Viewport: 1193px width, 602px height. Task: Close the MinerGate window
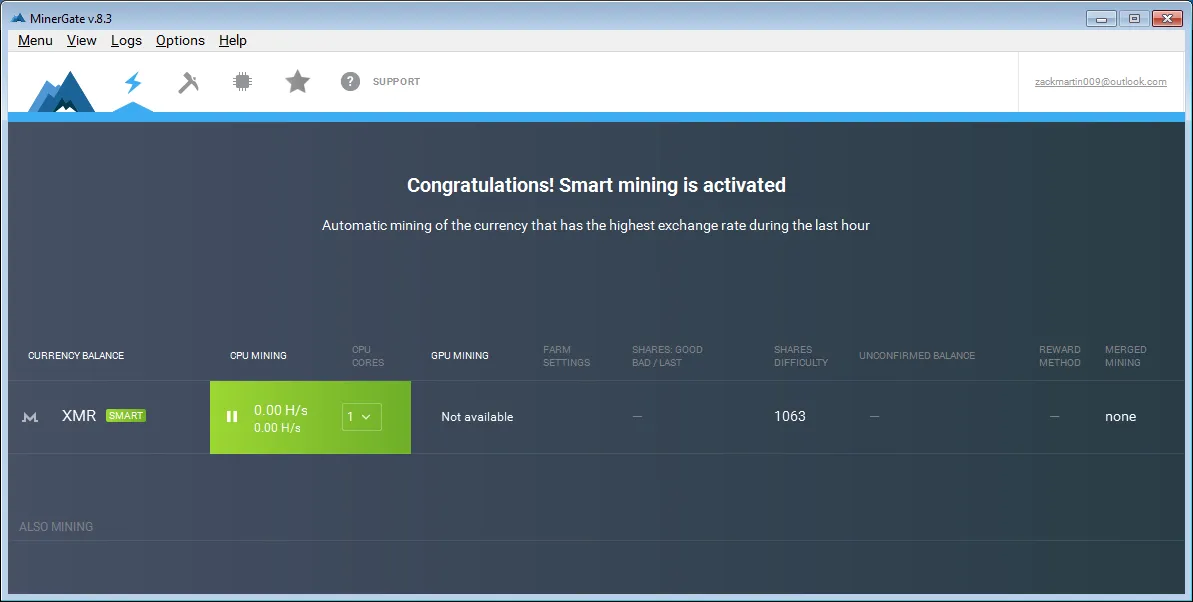click(1167, 18)
